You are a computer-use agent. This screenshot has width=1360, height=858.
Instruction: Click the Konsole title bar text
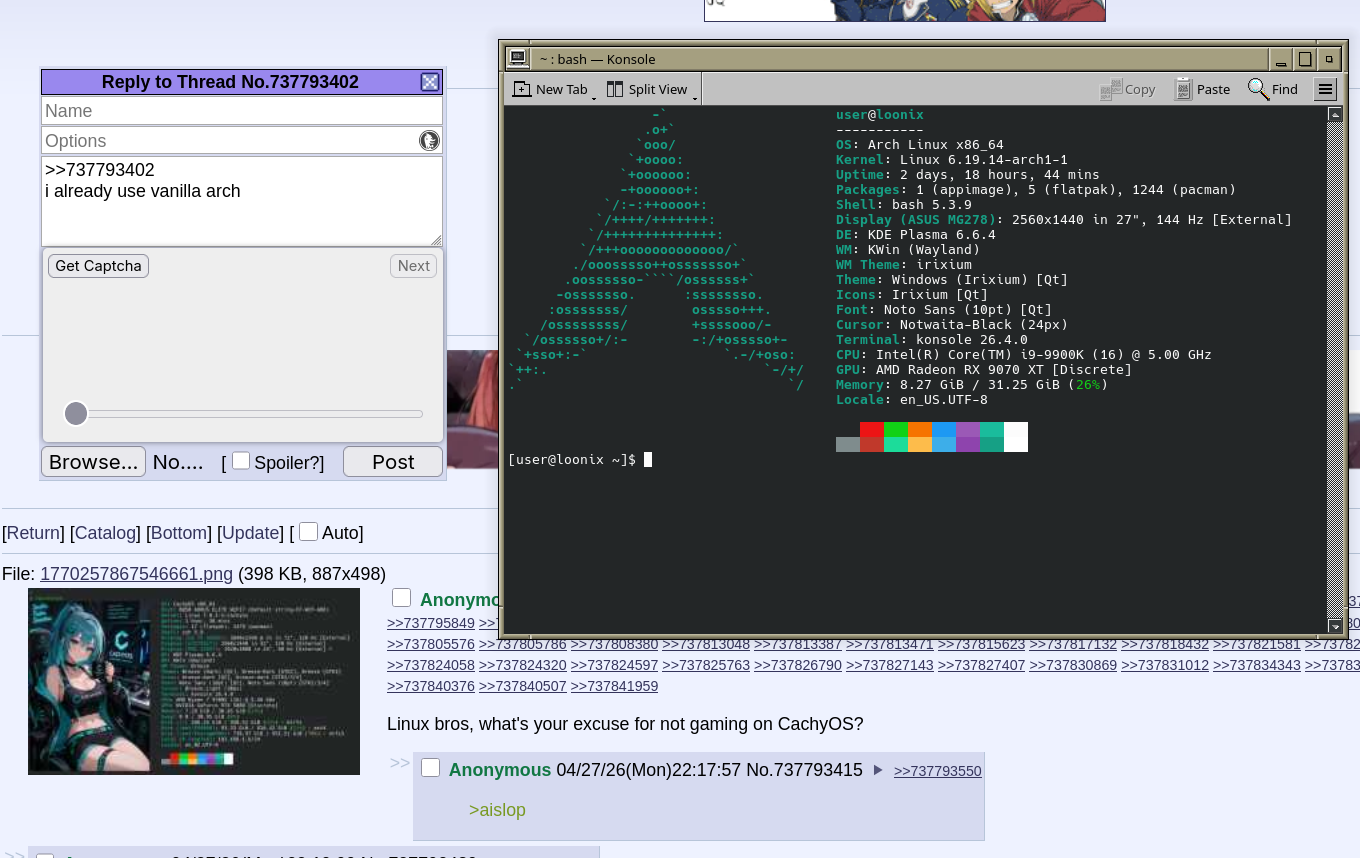(598, 59)
